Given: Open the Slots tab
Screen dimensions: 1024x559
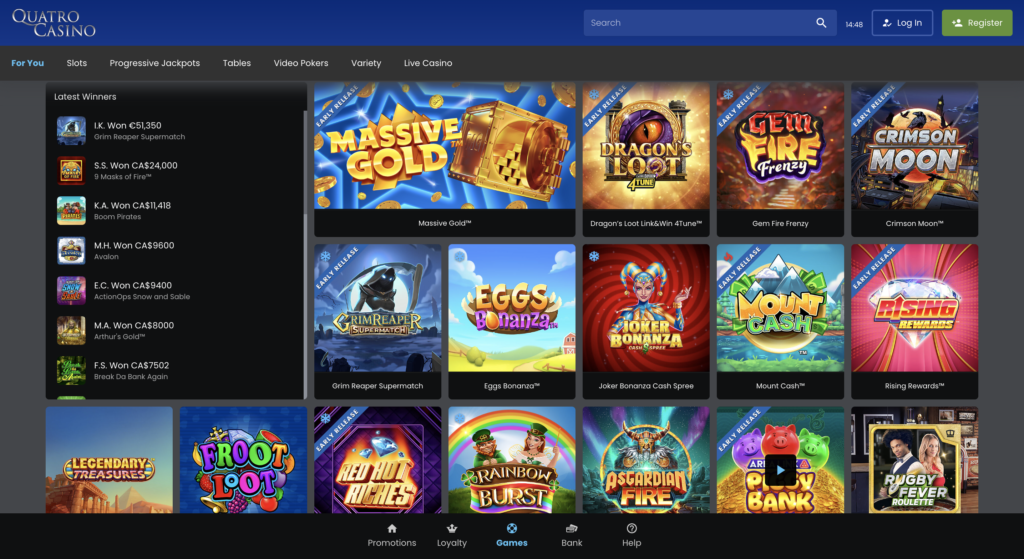Looking at the screenshot, I should click(x=76, y=63).
